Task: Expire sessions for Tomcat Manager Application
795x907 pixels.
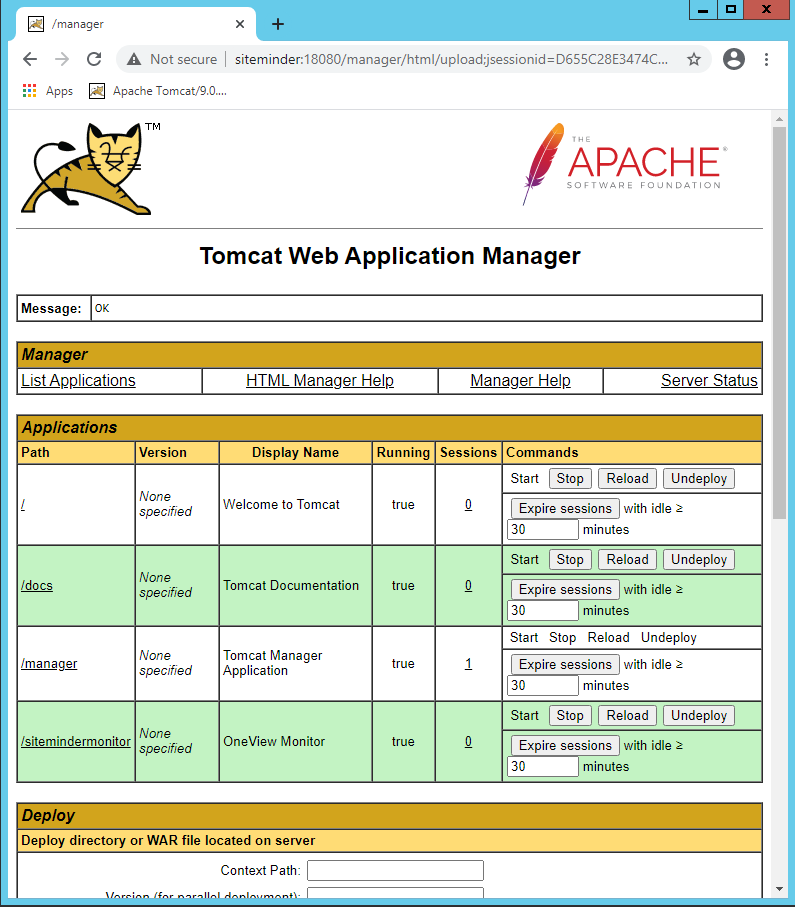Action: click(x=565, y=665)
